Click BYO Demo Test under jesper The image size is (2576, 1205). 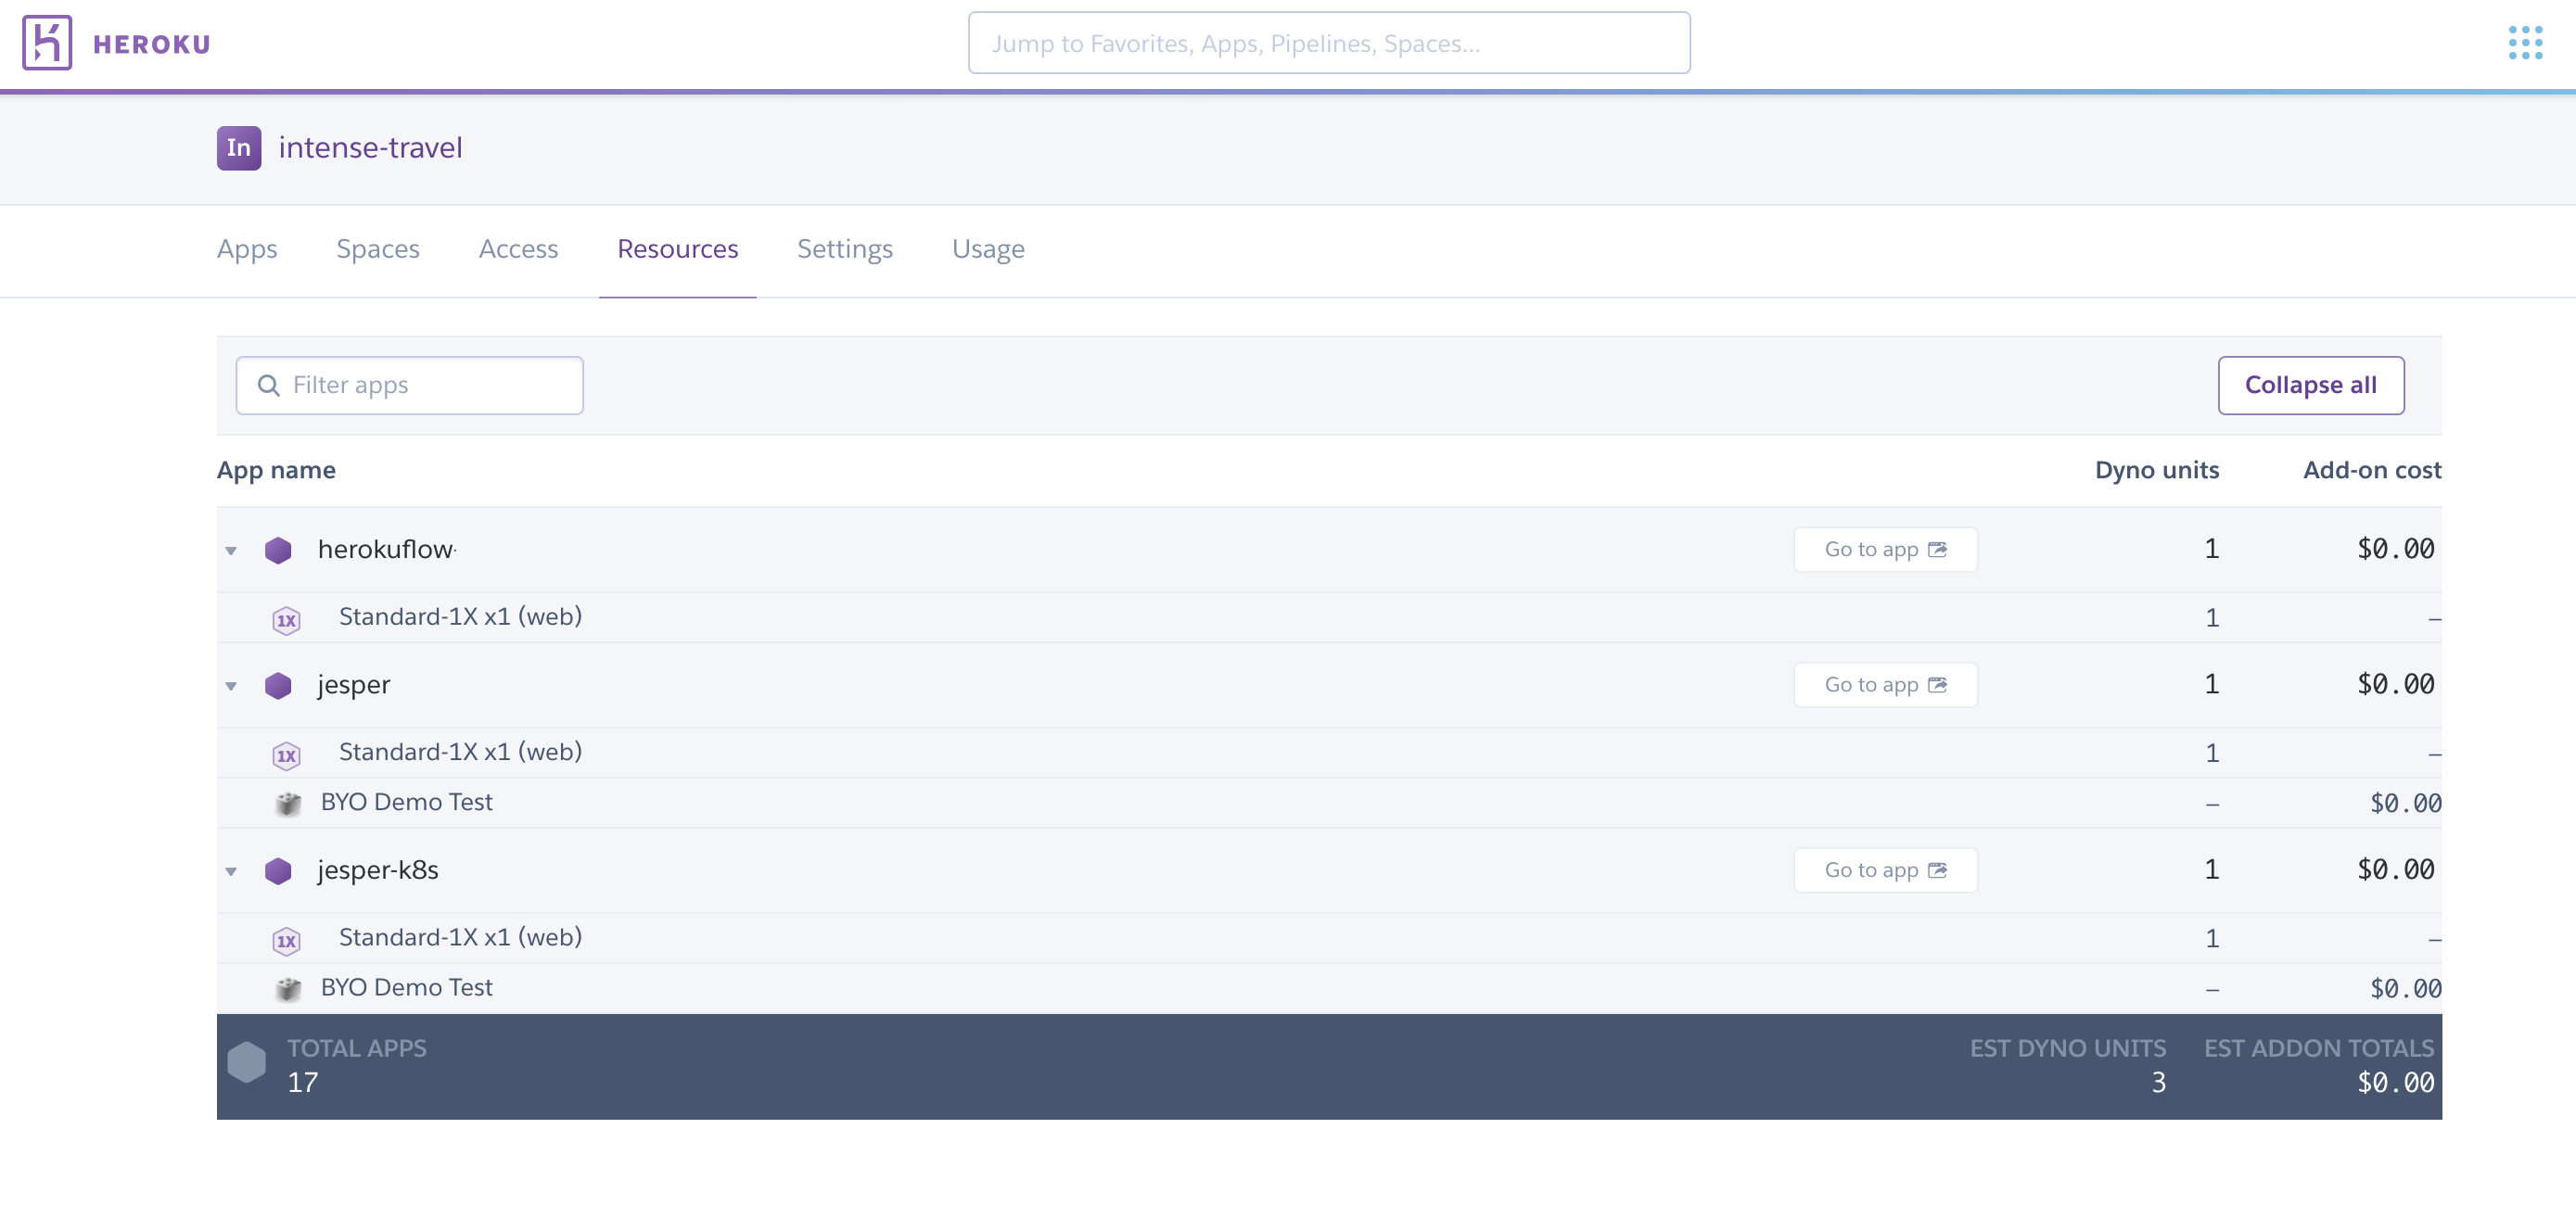tap(406, 802)
